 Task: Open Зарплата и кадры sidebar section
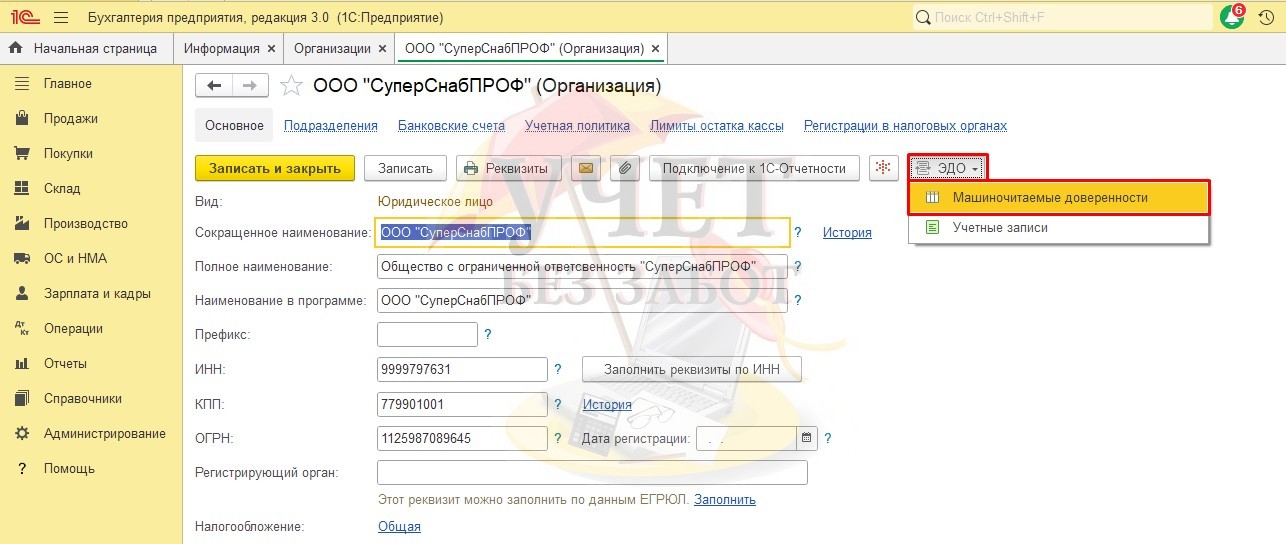coord(97,294)
